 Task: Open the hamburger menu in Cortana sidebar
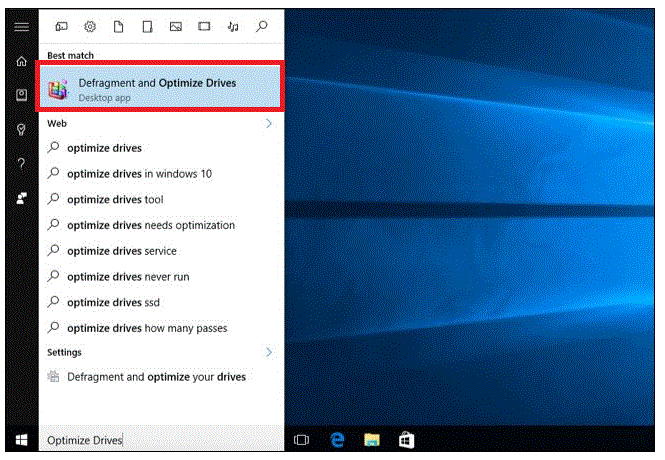click(22, 27)
